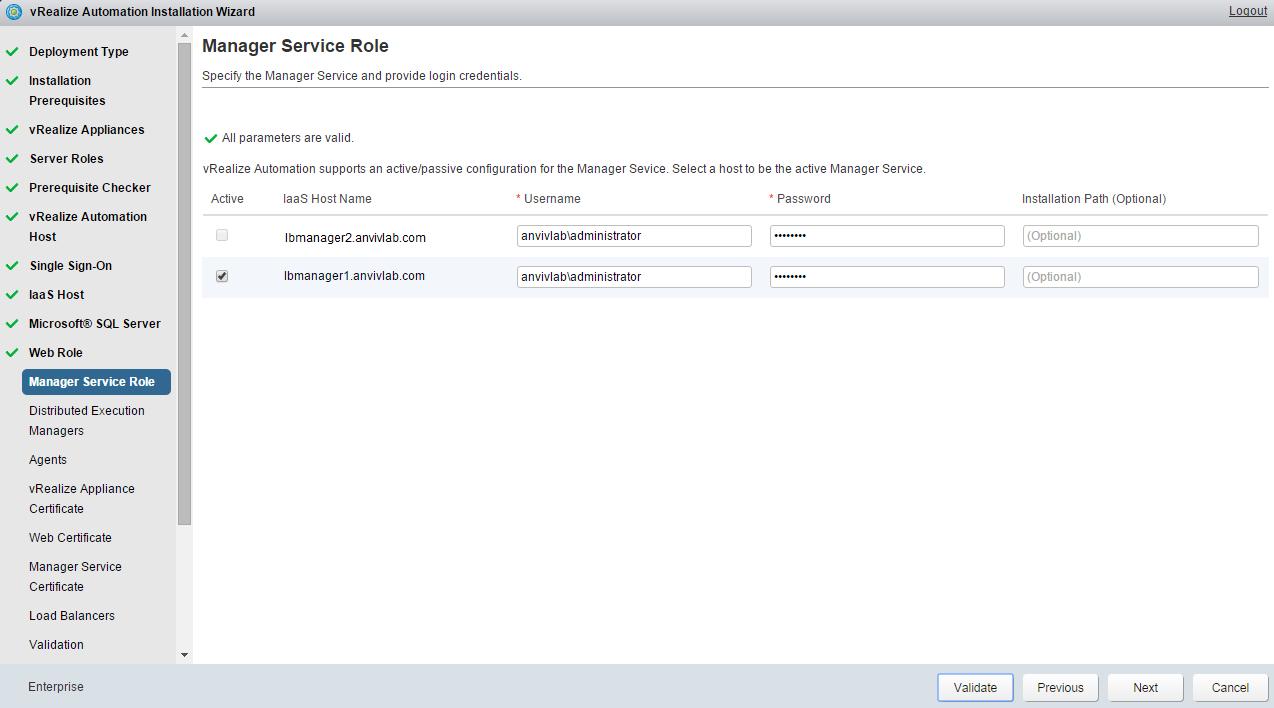Proceed with the Next button
1274x708 pixels.
pyautogui.click(x=1145, y=688)
